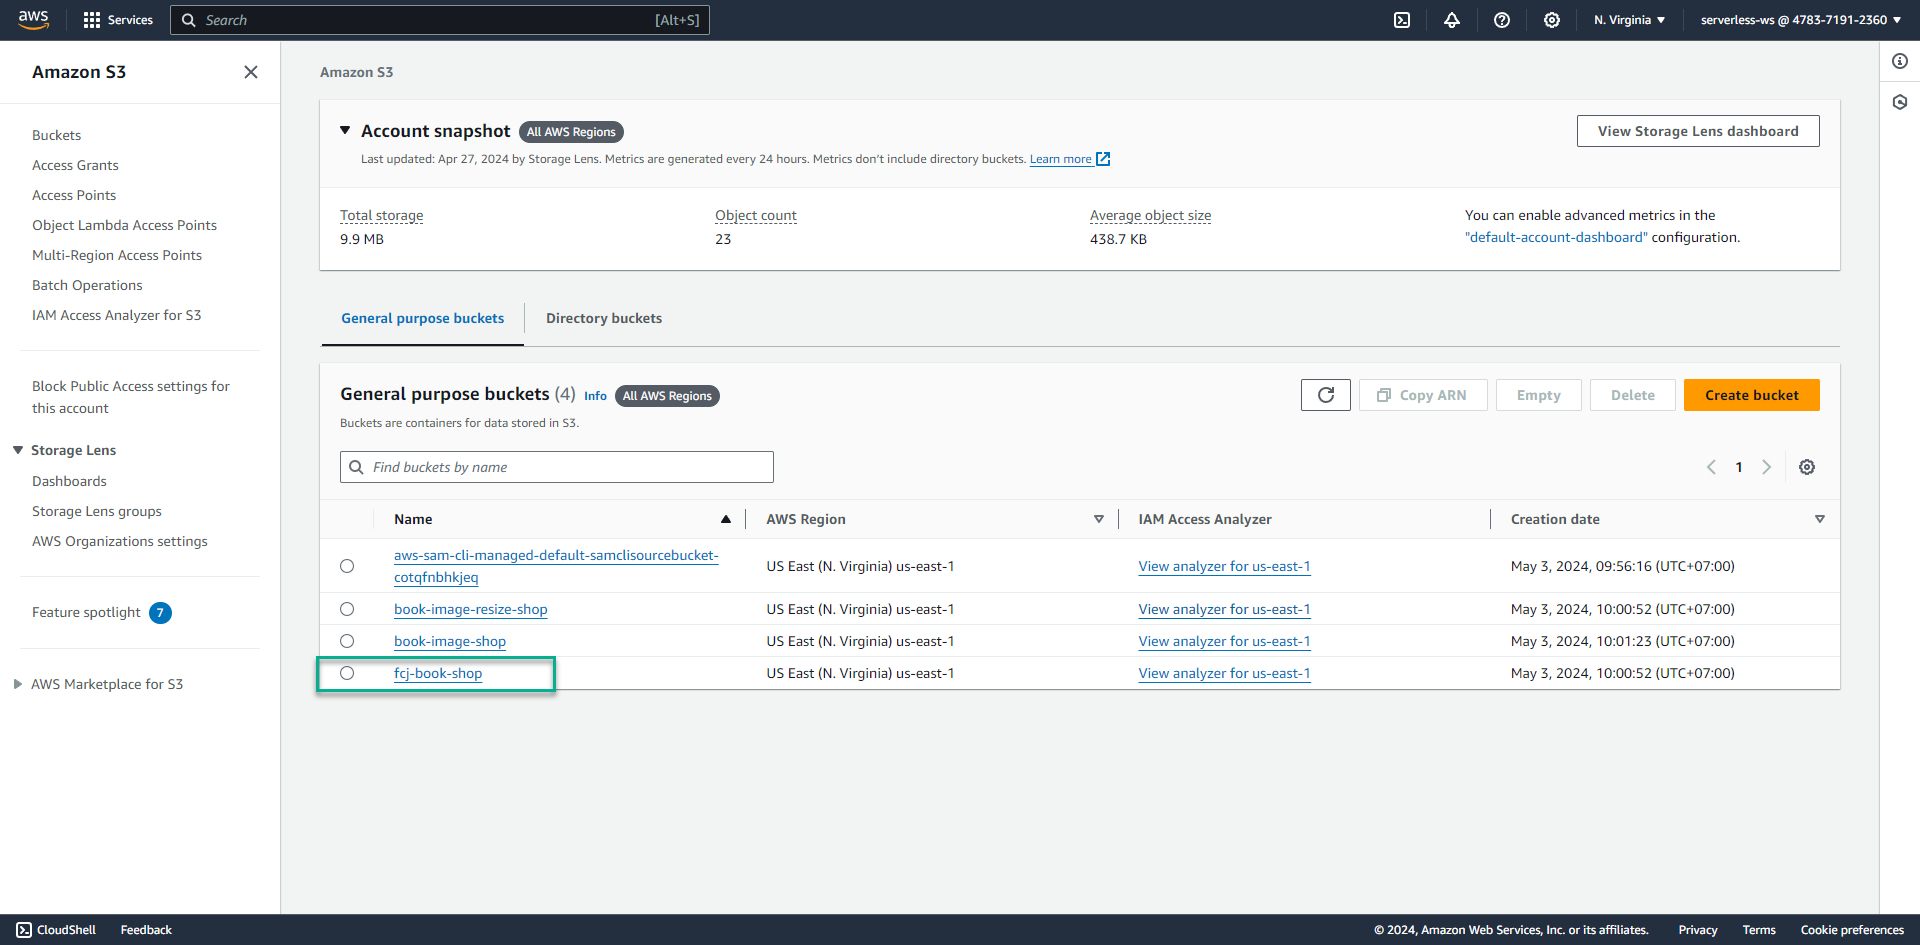Open the settings gear in top bar
The image size is (1920, 945).
point(1552,20)
